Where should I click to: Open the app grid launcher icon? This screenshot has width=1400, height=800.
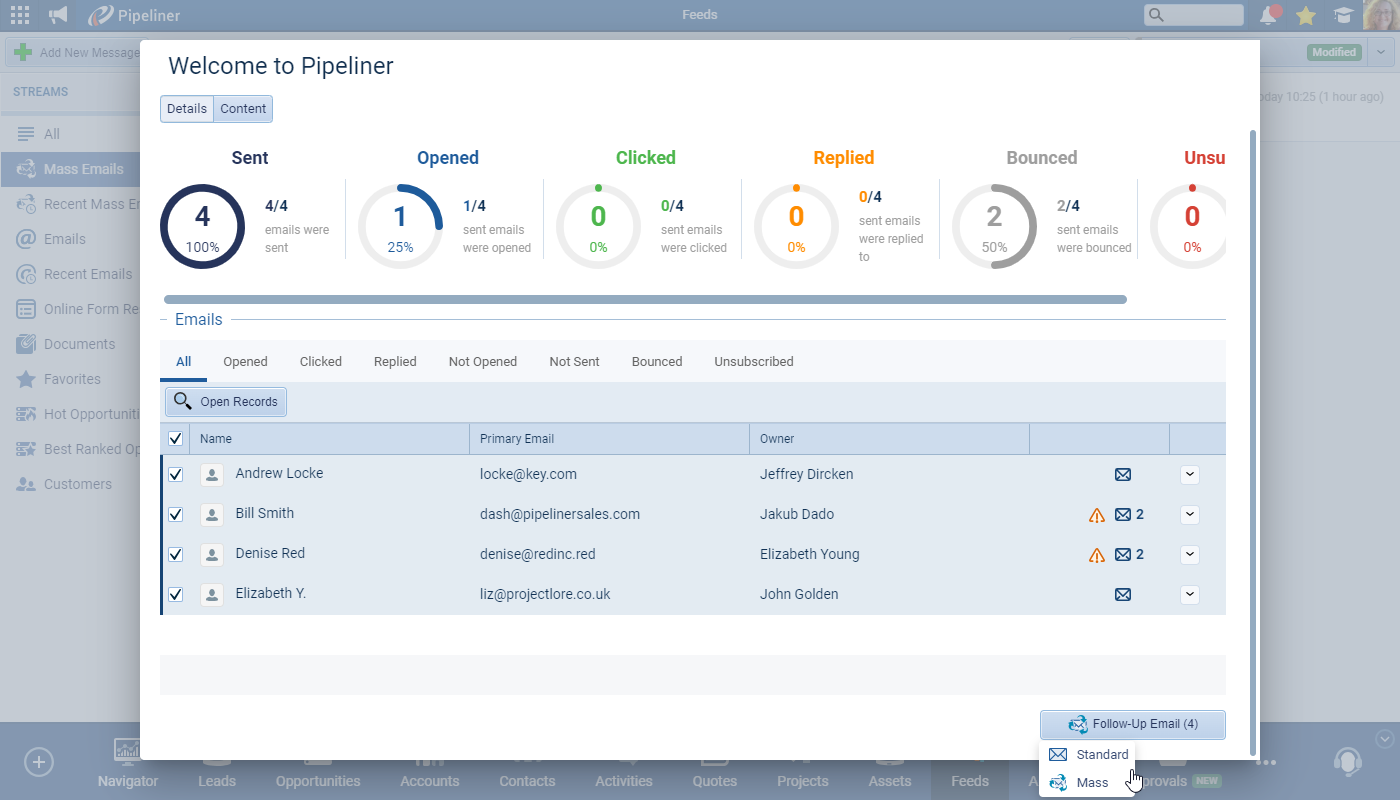[x=19, y=15]
